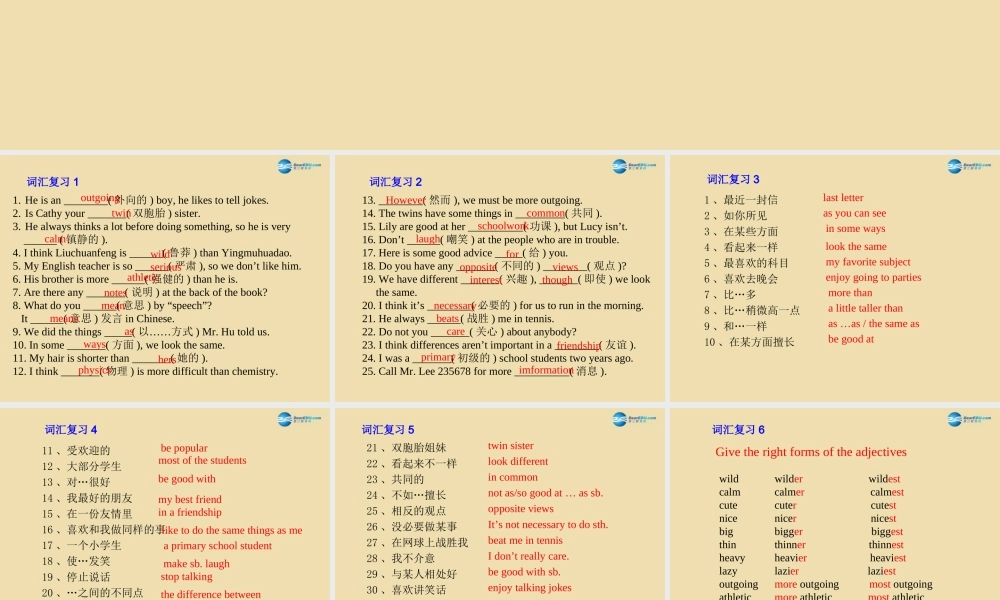Click the SmartEDU logo on slide 词汇复习 3
Screen dimensions: 1000x600
tap(953, 168)
